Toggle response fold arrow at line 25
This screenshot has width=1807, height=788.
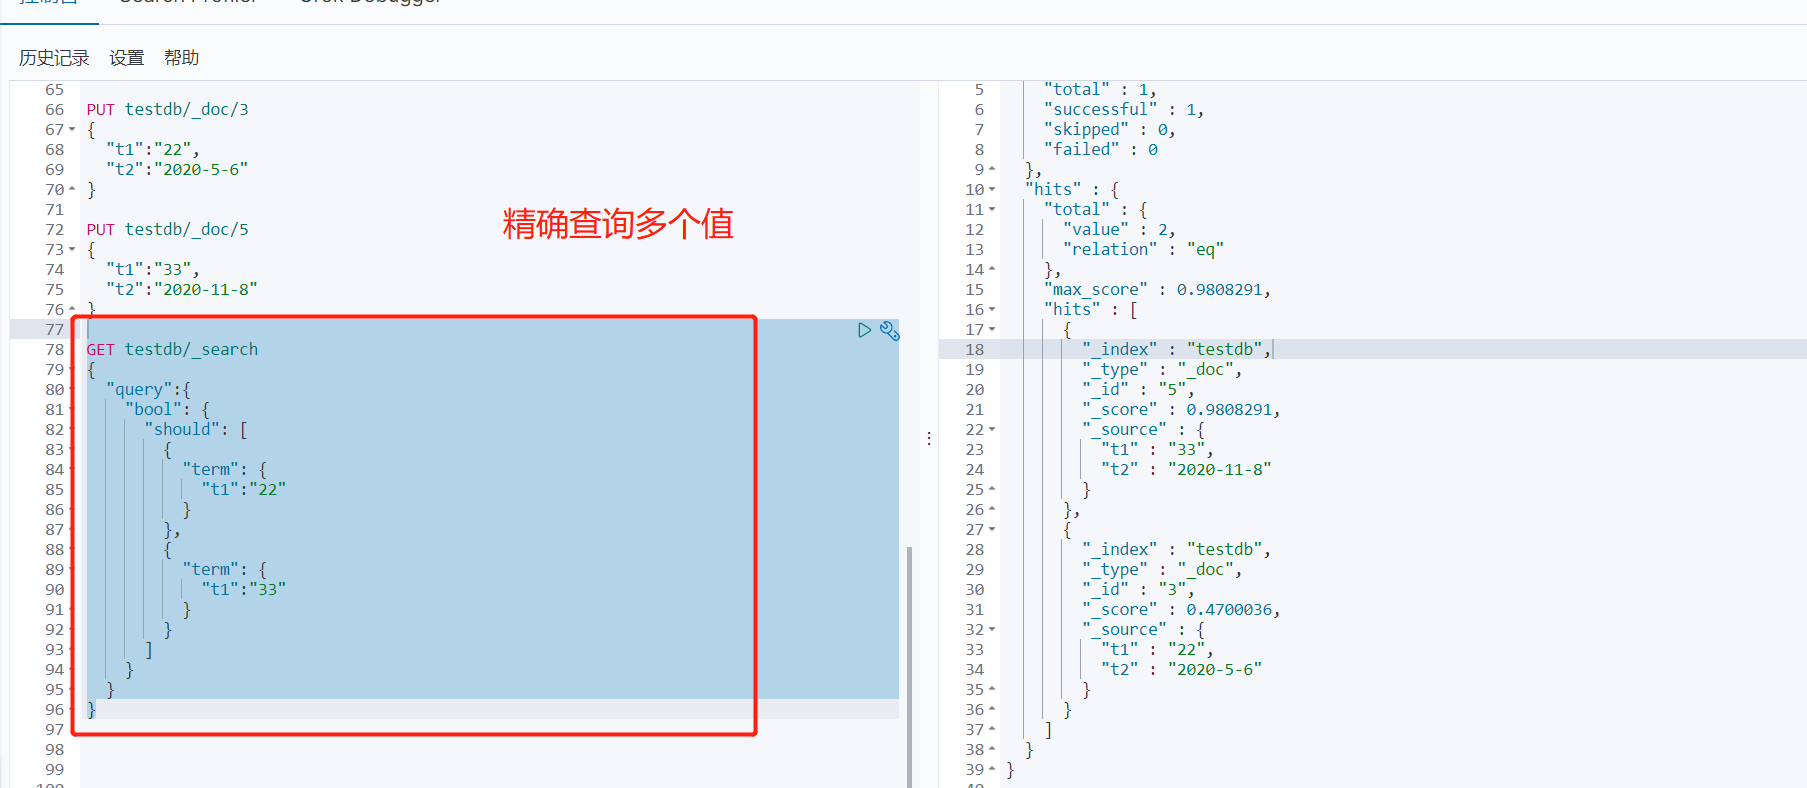[992, 489]
